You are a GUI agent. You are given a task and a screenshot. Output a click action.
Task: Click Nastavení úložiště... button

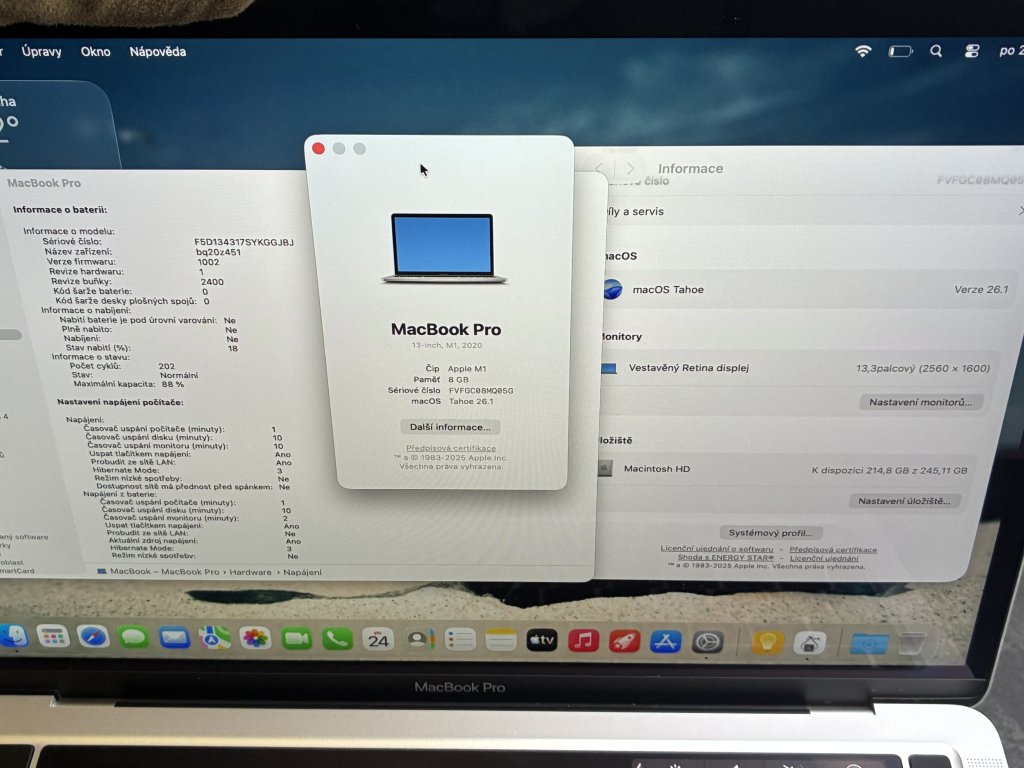click(x=904, y=501)
